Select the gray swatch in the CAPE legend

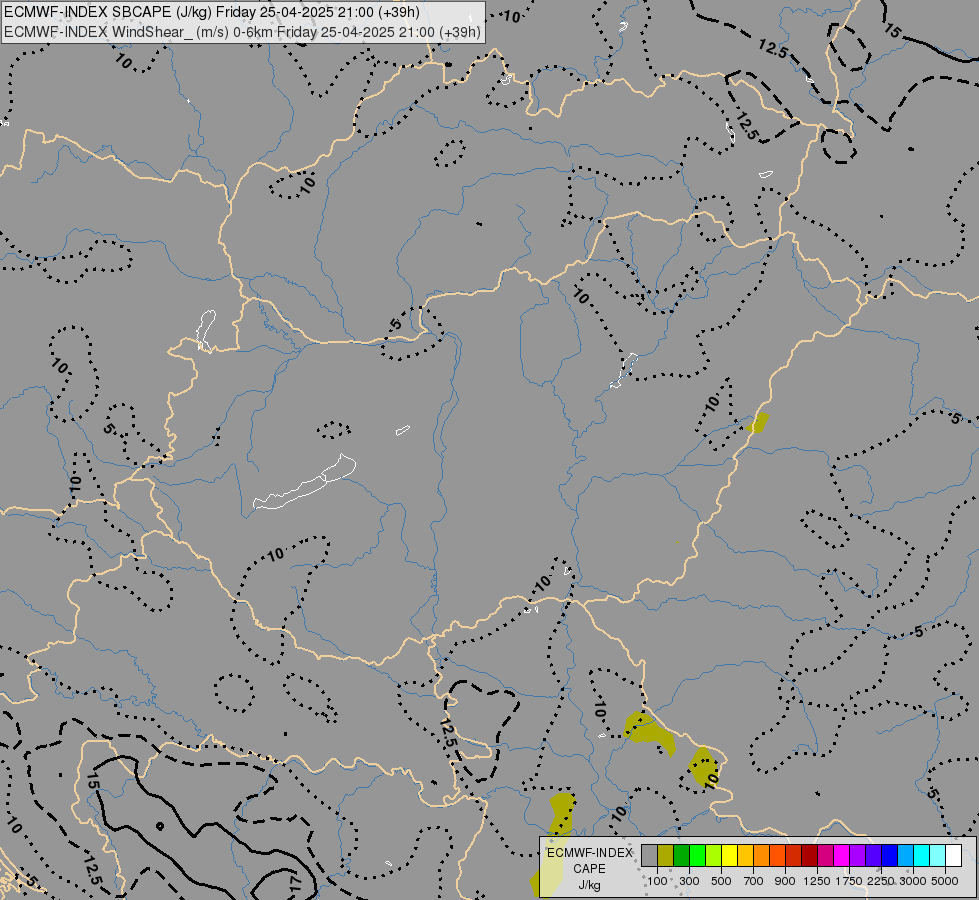(649, 855)
